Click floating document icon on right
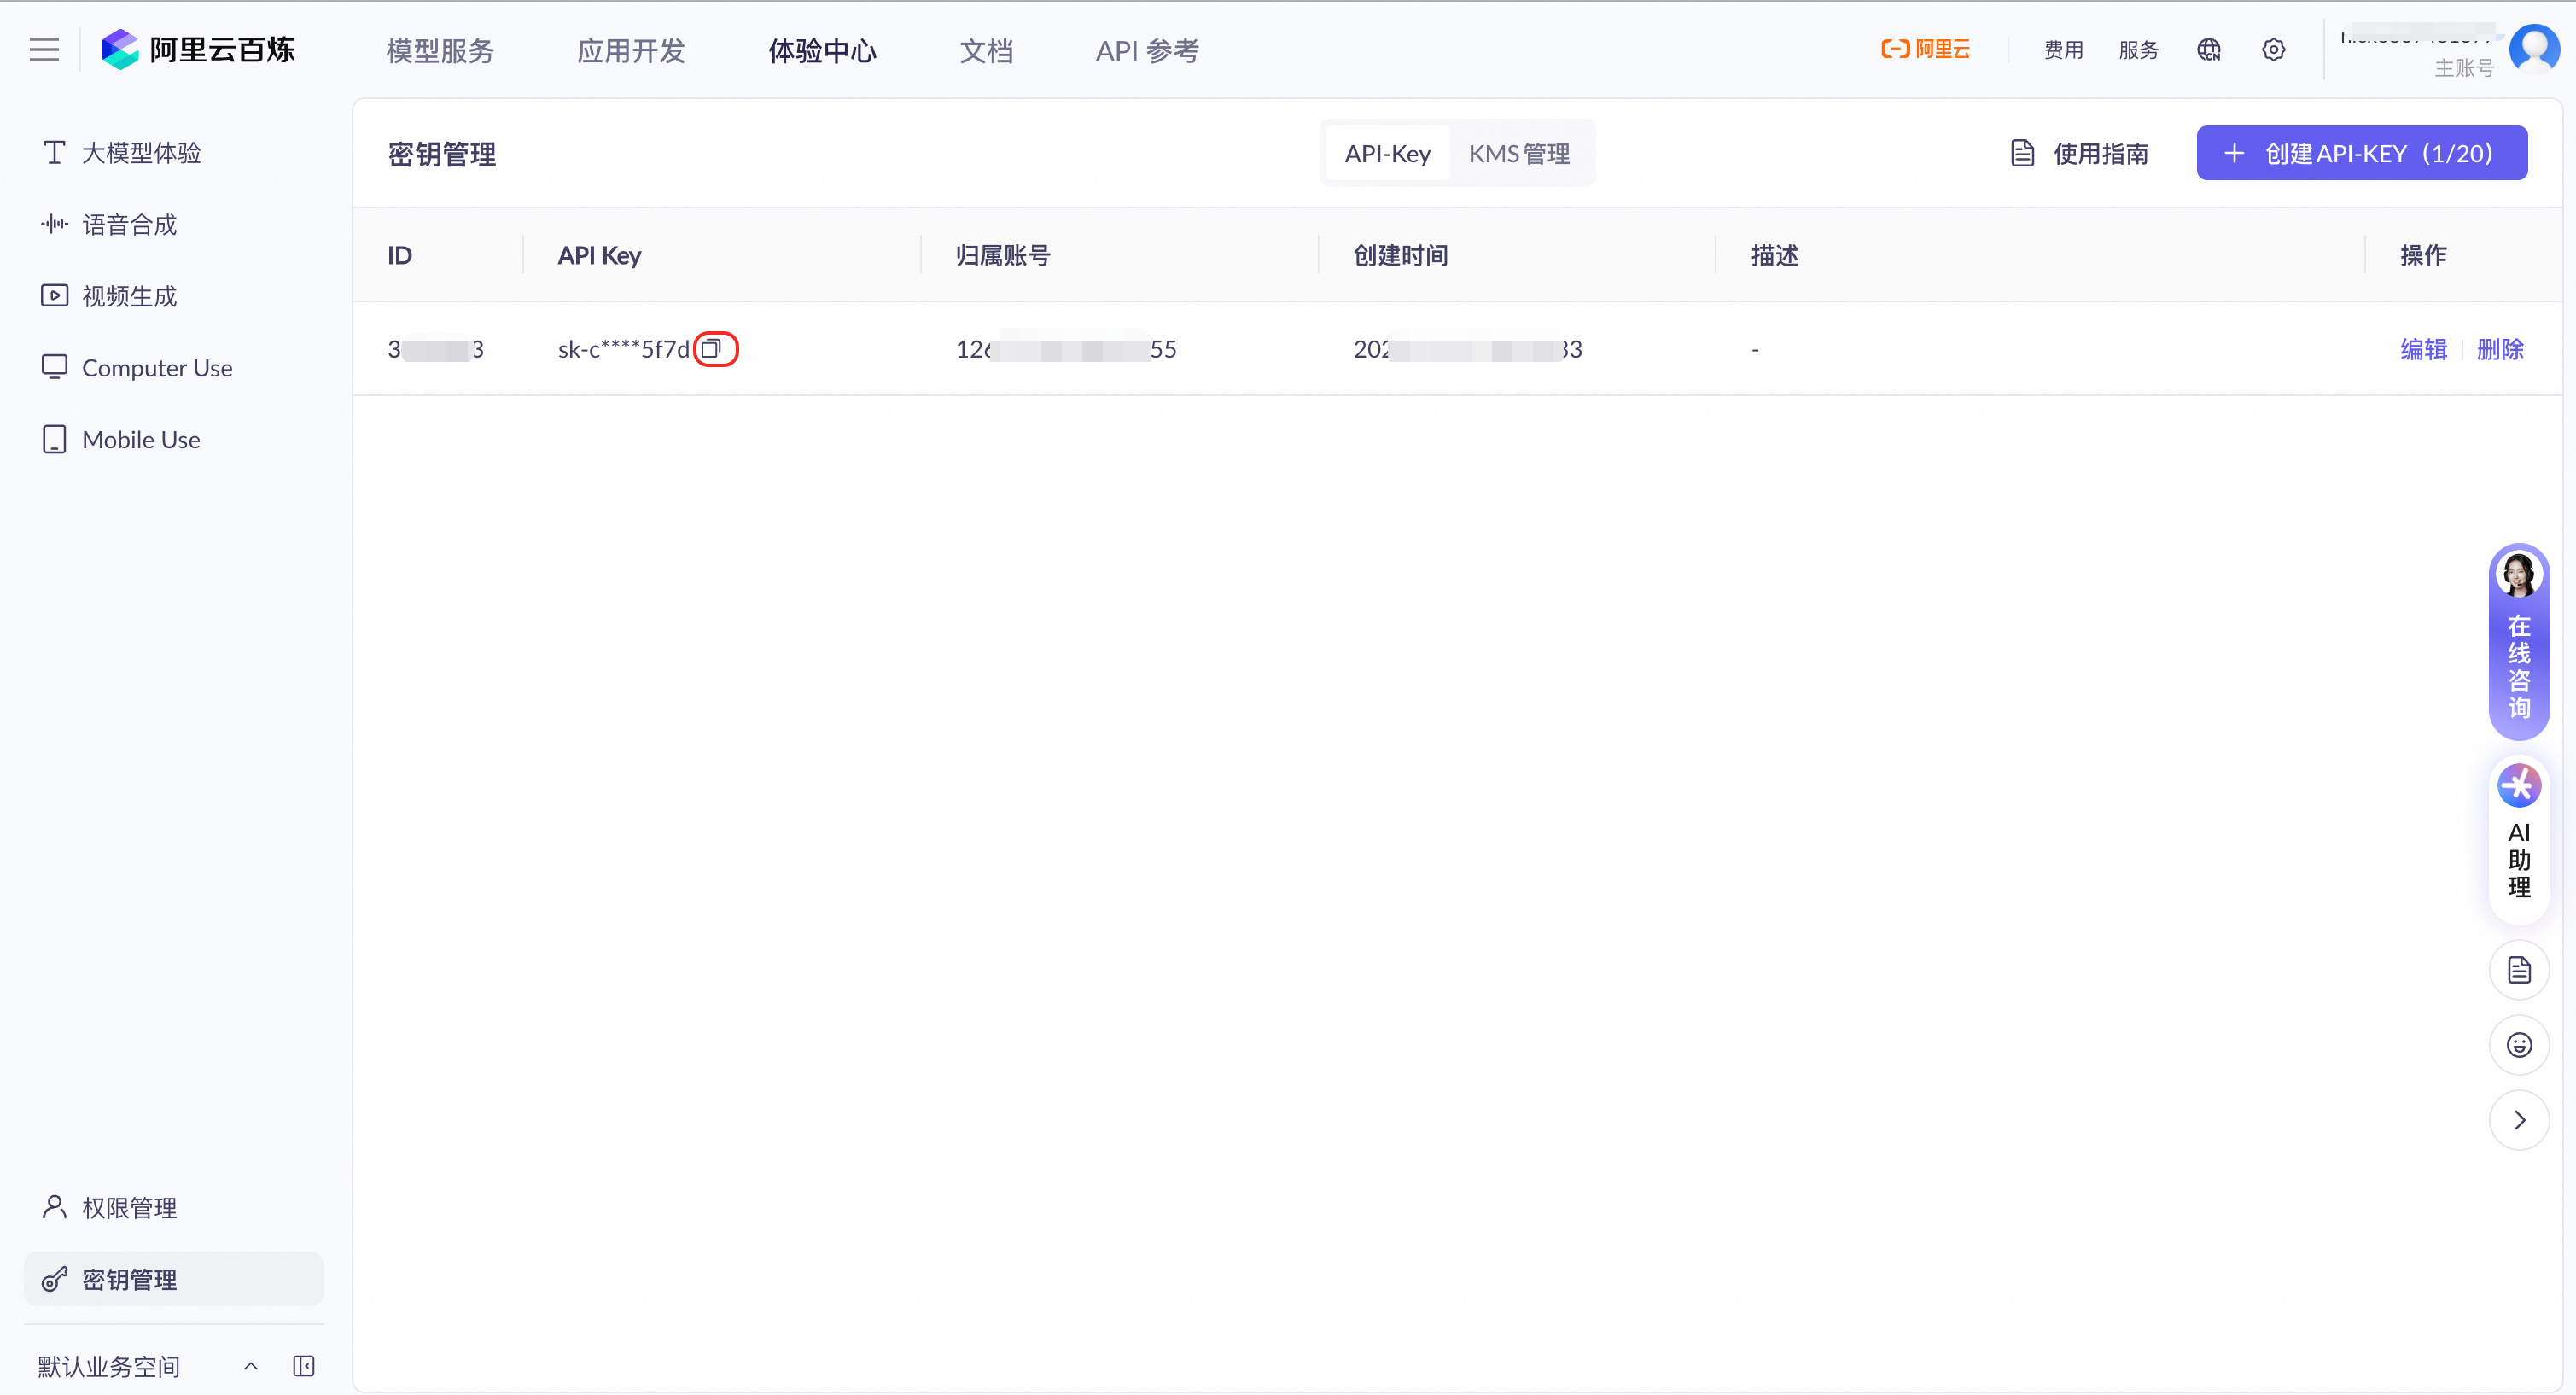This screenshot has height=1395, width=2576. pos(2518,970)
